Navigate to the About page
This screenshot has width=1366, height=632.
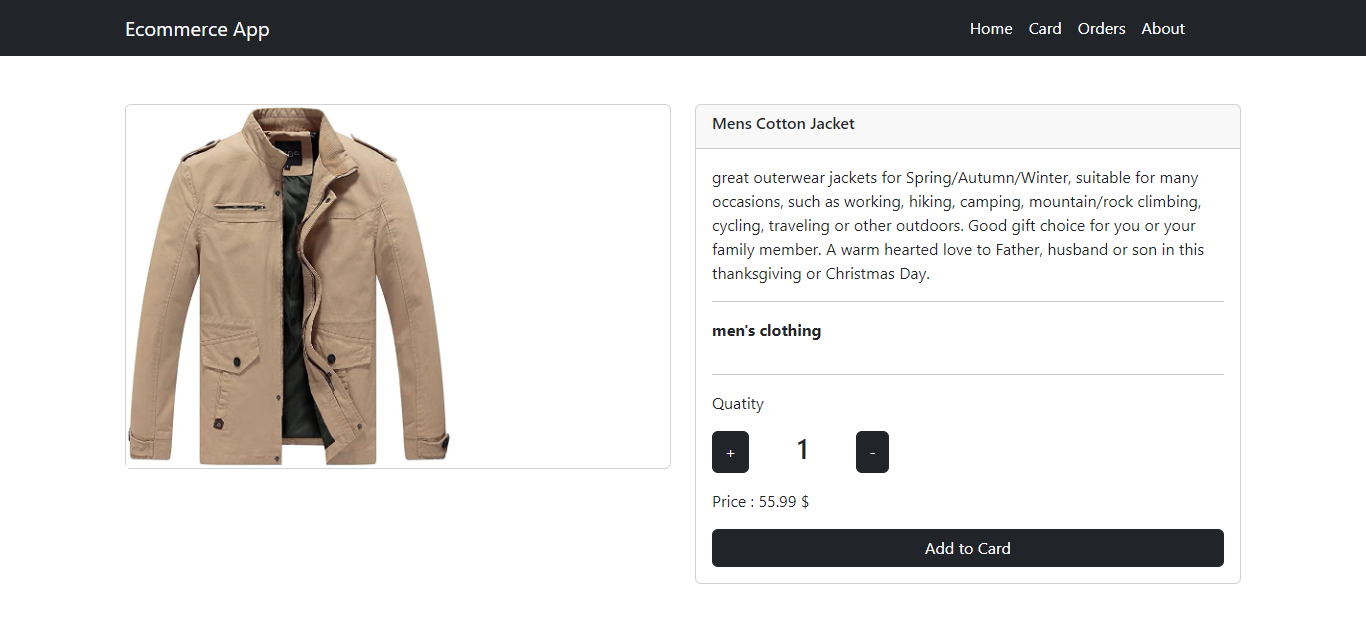point(1163,29)
